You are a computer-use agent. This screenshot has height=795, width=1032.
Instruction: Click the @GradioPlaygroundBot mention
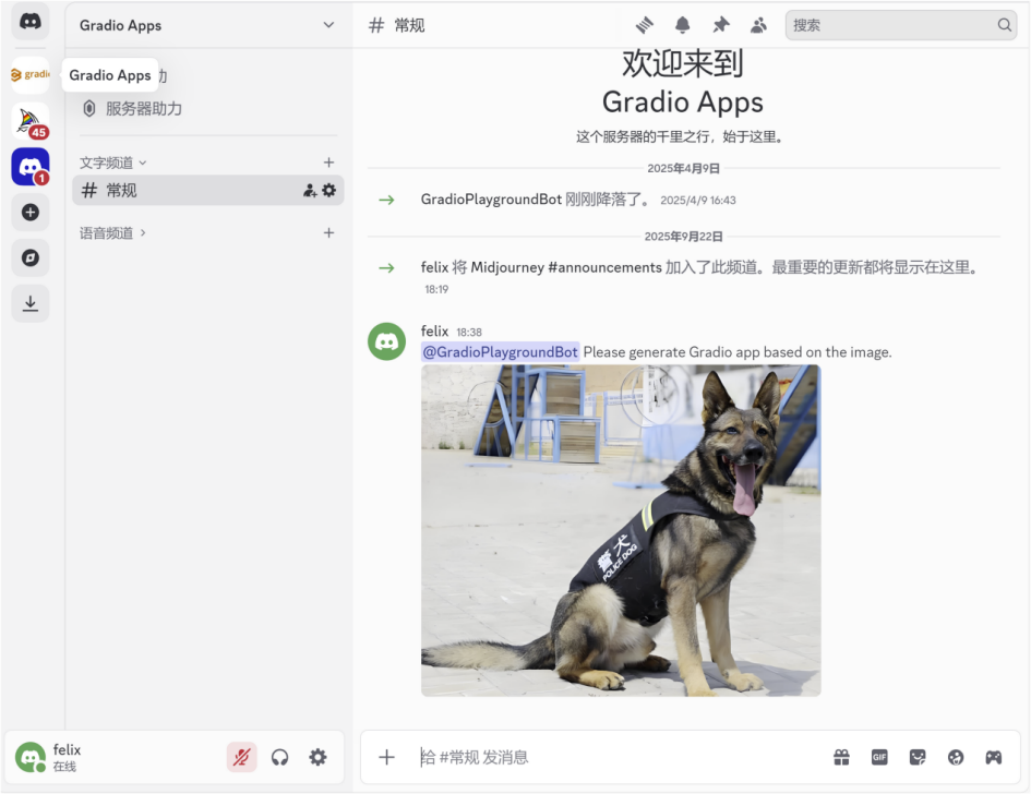500,352
